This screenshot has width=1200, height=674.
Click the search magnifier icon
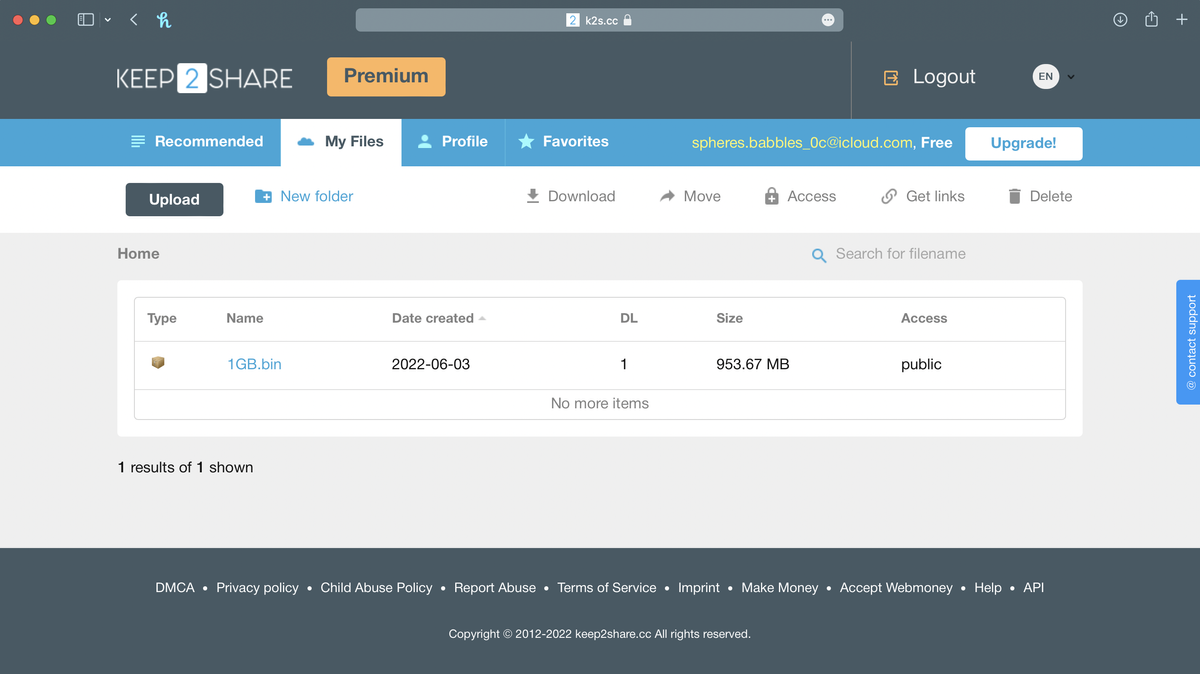(x=819, y=256)
